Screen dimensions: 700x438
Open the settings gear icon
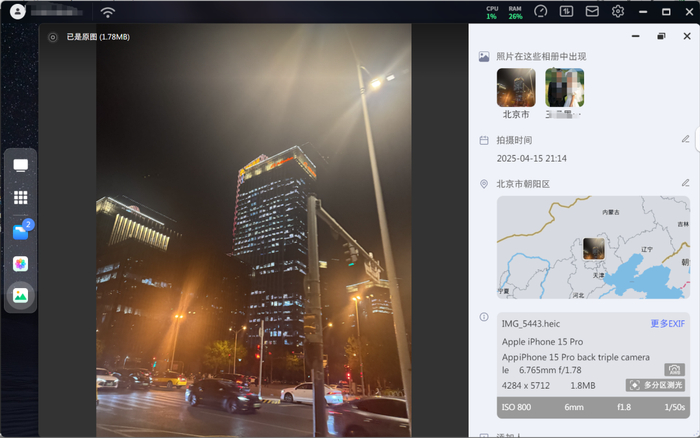pyautogui.click(x=618, y=12)
